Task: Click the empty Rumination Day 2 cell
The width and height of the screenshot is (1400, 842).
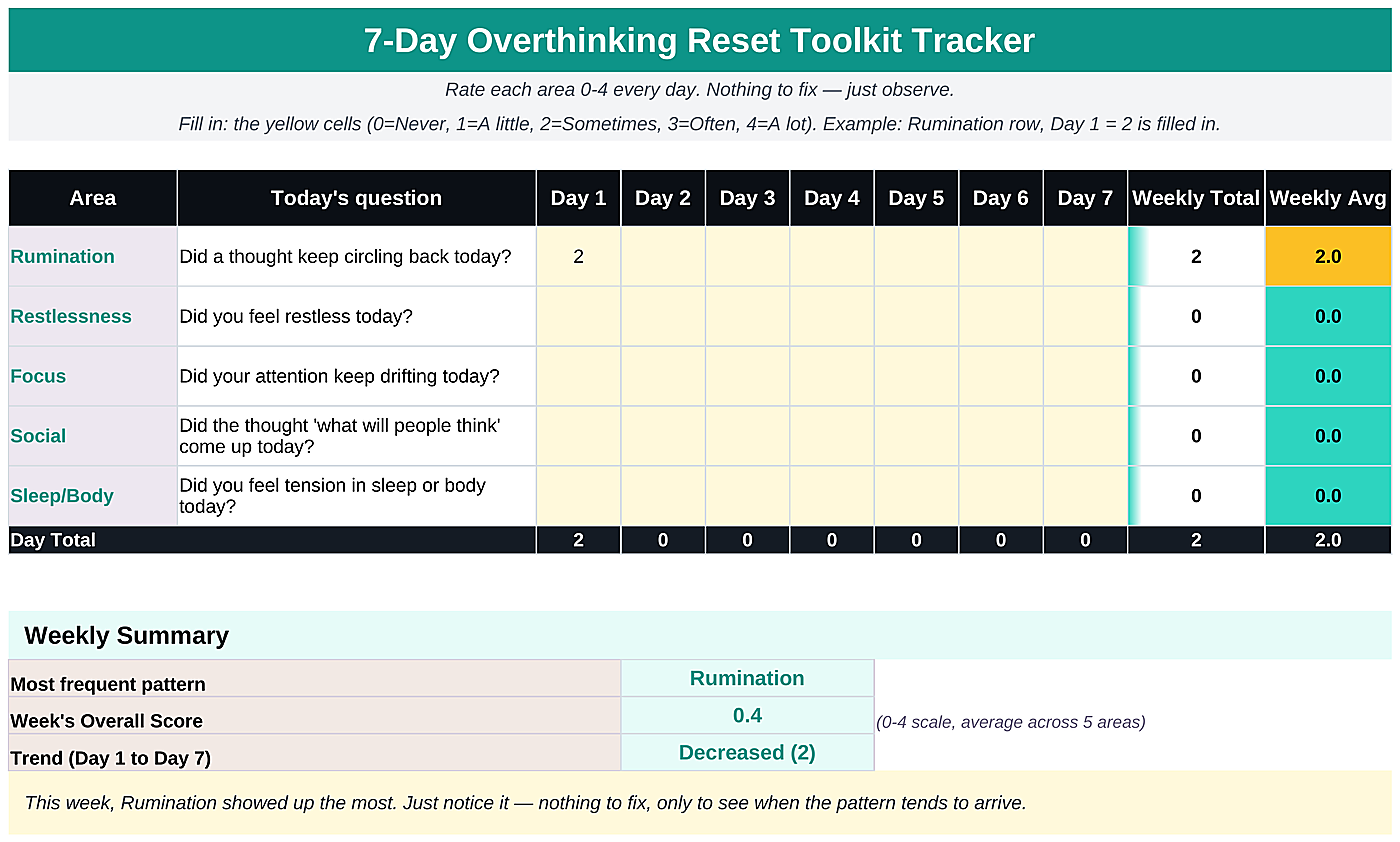Action: coord(663,256)
